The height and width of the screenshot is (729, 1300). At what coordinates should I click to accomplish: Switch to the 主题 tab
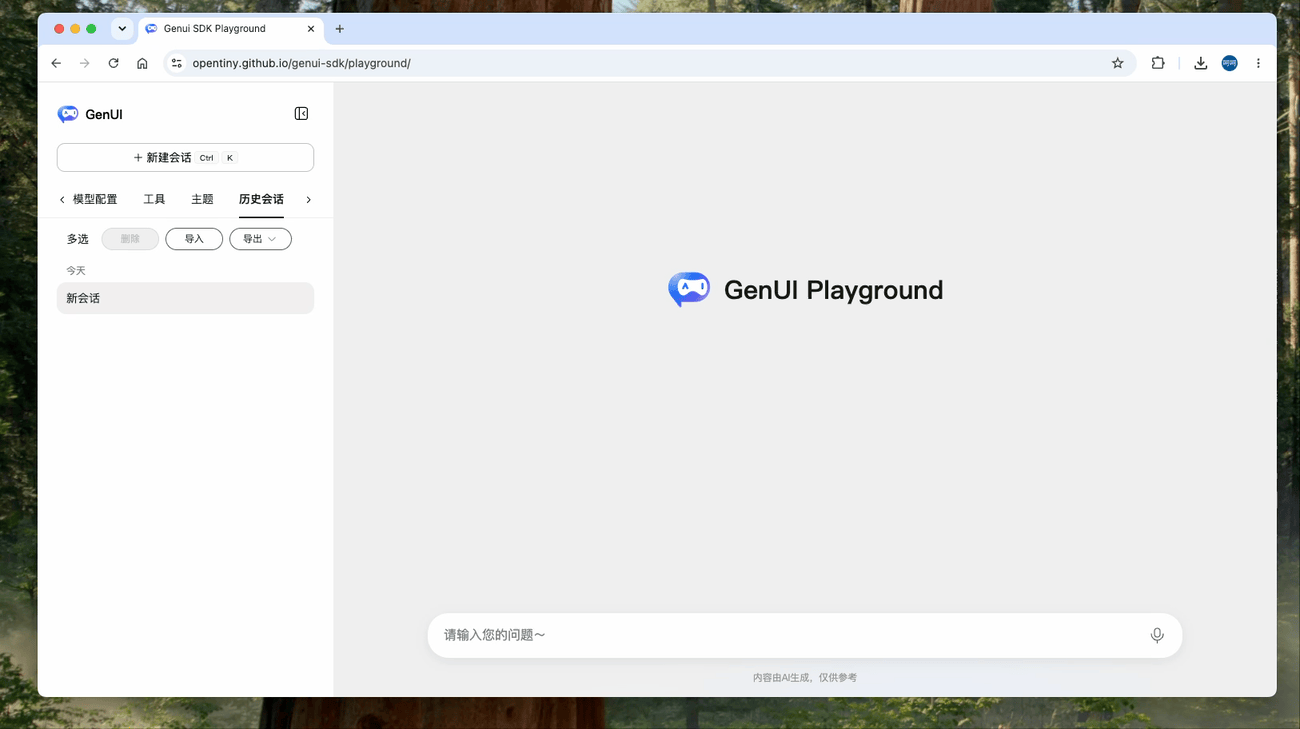click(x=202, y=199)
